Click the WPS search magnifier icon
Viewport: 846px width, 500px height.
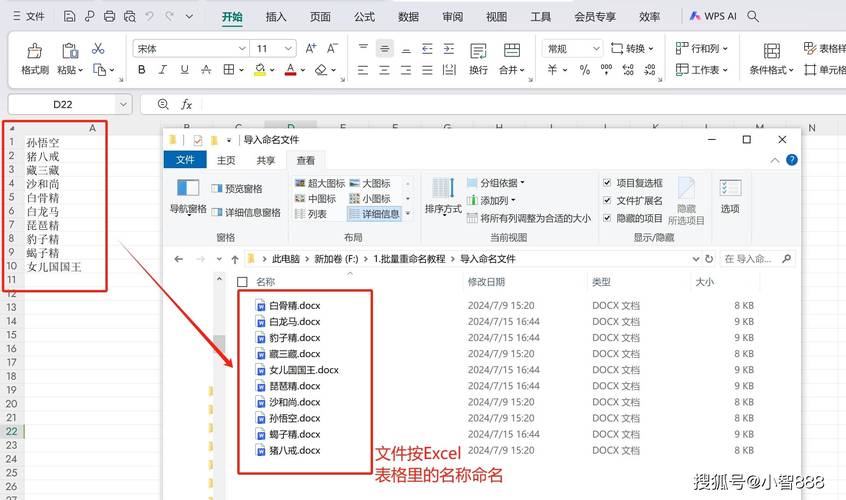[x=753, y=16]
